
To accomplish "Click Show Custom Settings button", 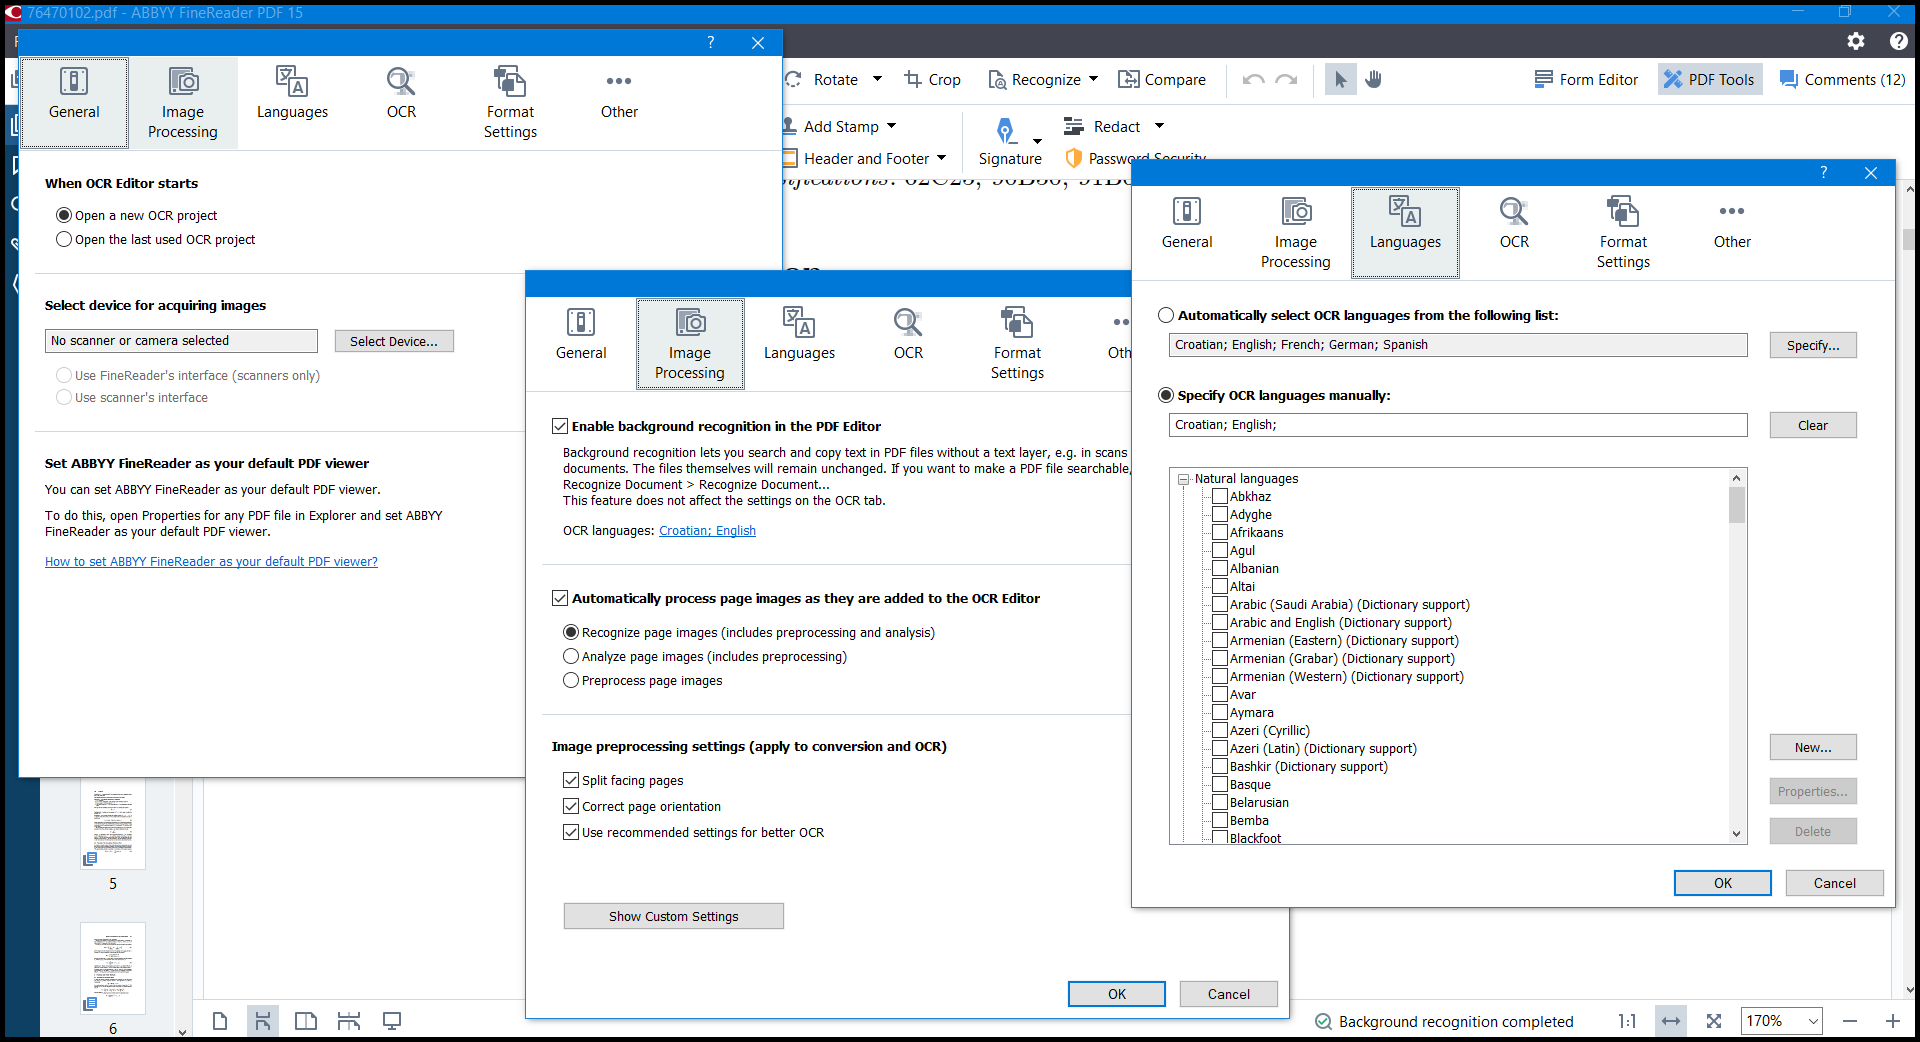I will pyautogui.click(x=673, y=916).
